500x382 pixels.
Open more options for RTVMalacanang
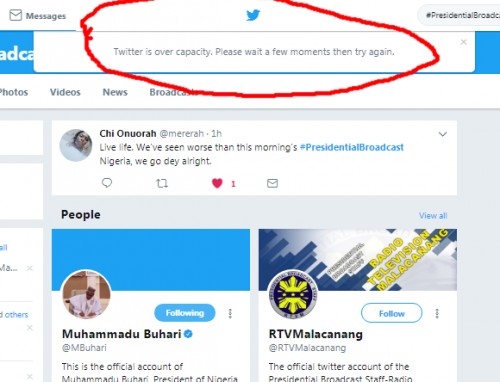click(437, 313)
